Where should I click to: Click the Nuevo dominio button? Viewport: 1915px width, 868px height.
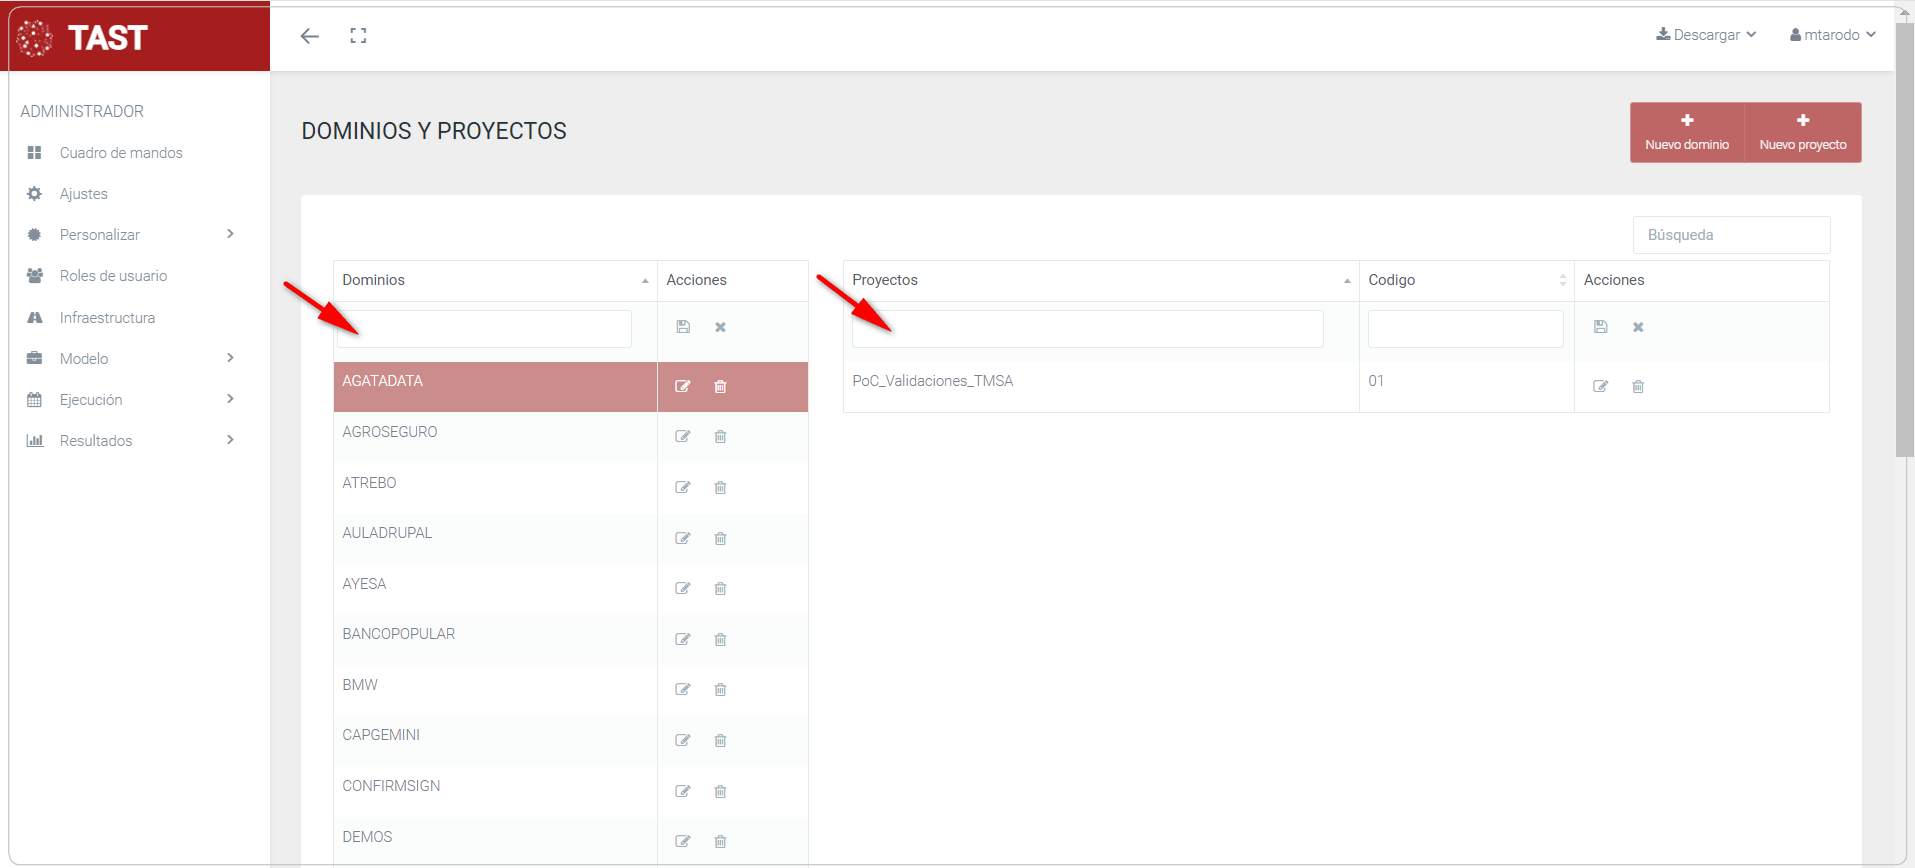point(1687,132)
